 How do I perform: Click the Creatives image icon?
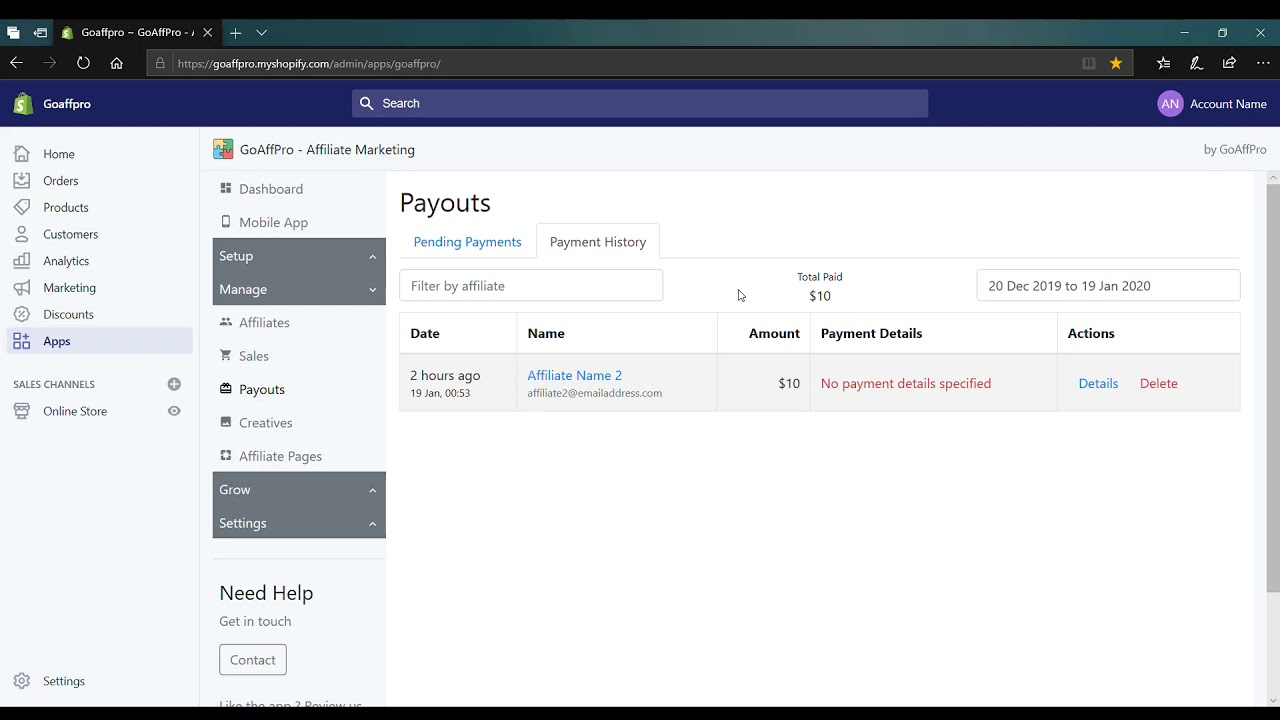[226, 422]
